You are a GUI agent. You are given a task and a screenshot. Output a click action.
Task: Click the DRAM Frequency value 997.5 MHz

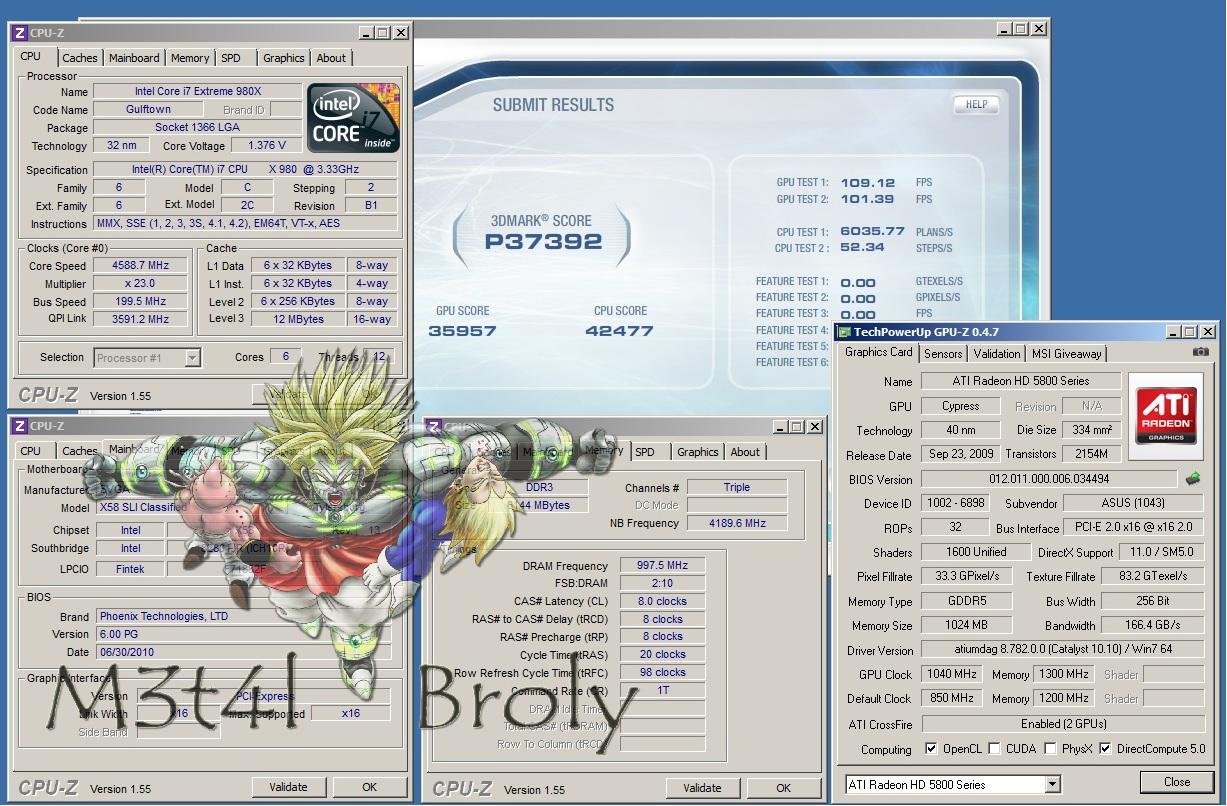663,566
